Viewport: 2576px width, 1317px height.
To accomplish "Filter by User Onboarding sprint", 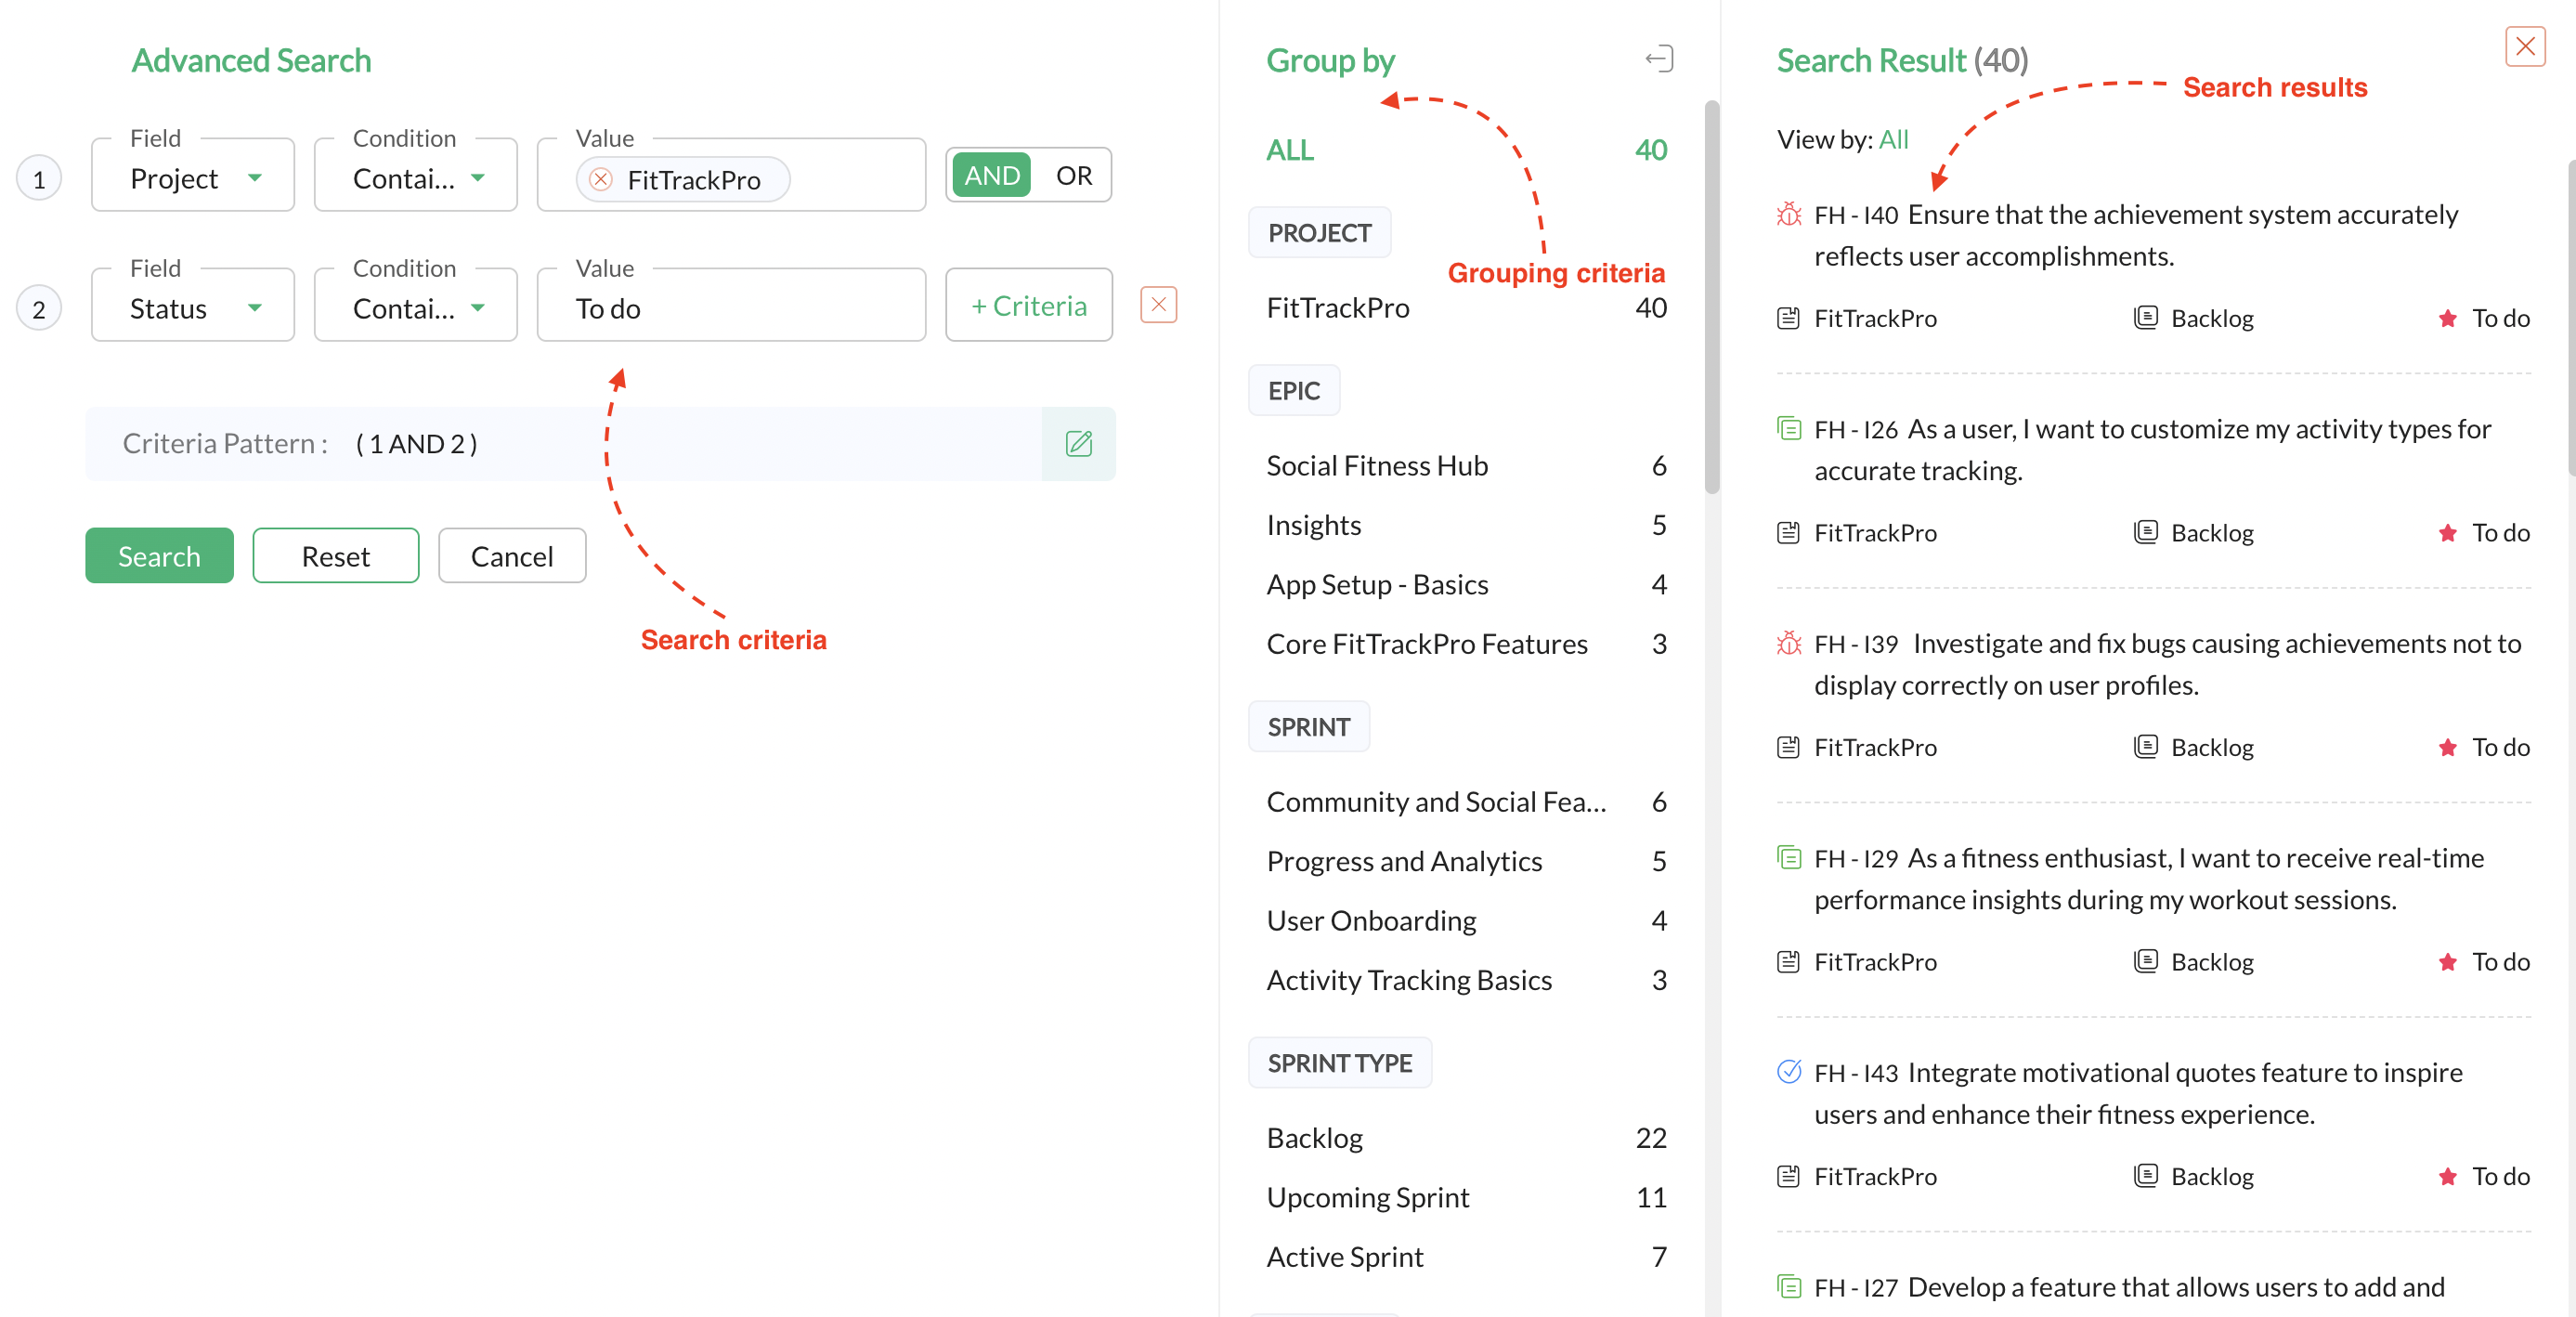I will [1466, 921].
